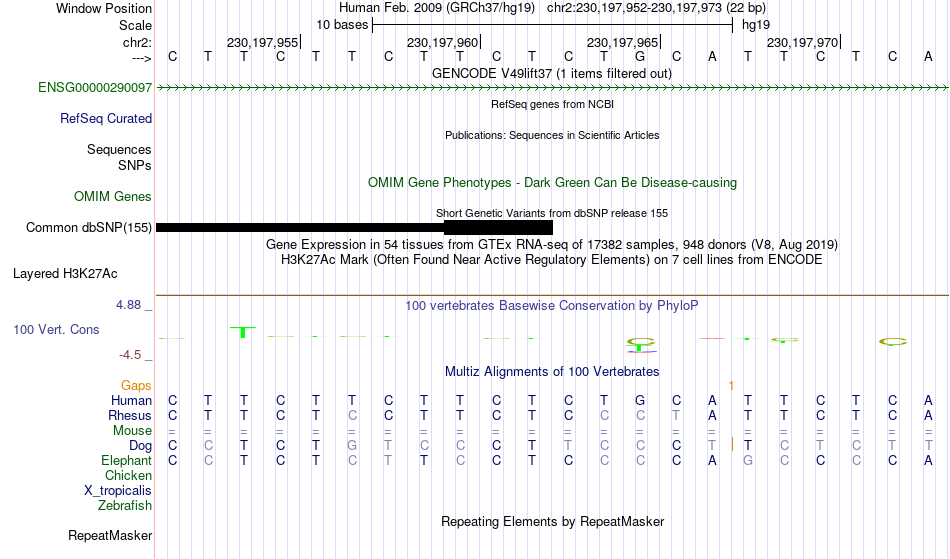Click the GENCODE V49lift37 track title
Viewport: 950px width, 559px height.
coord(552,74)
